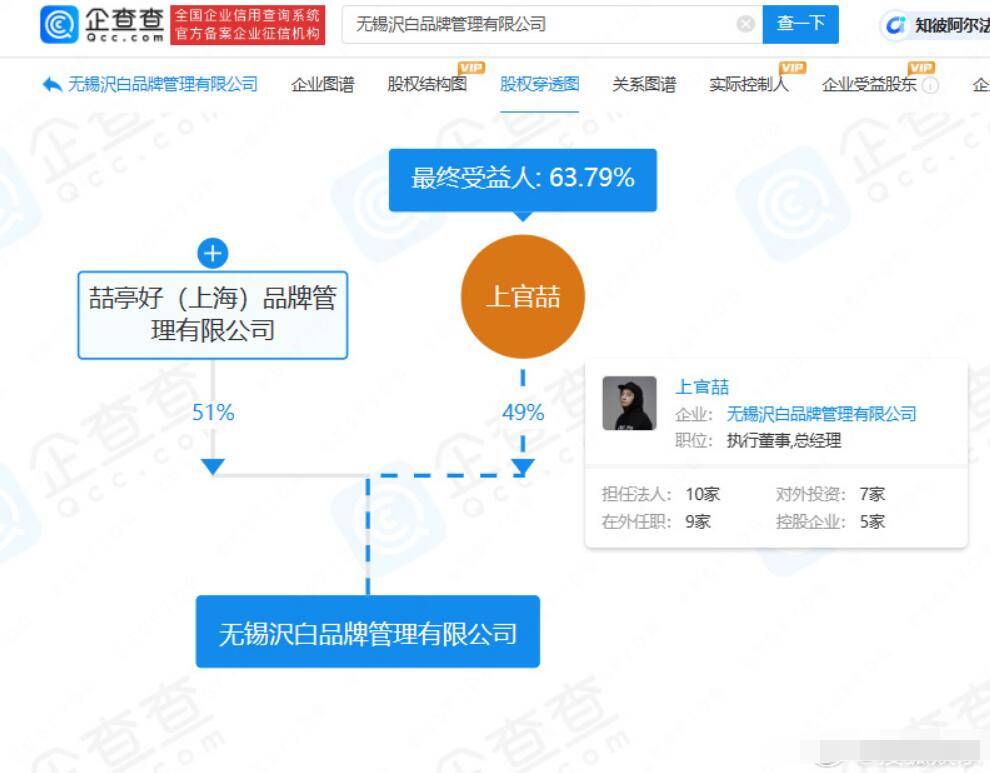Open 无锡沢白品牌管理有限公司 link in popup card
990x773 pixels.
click(821, 414)
